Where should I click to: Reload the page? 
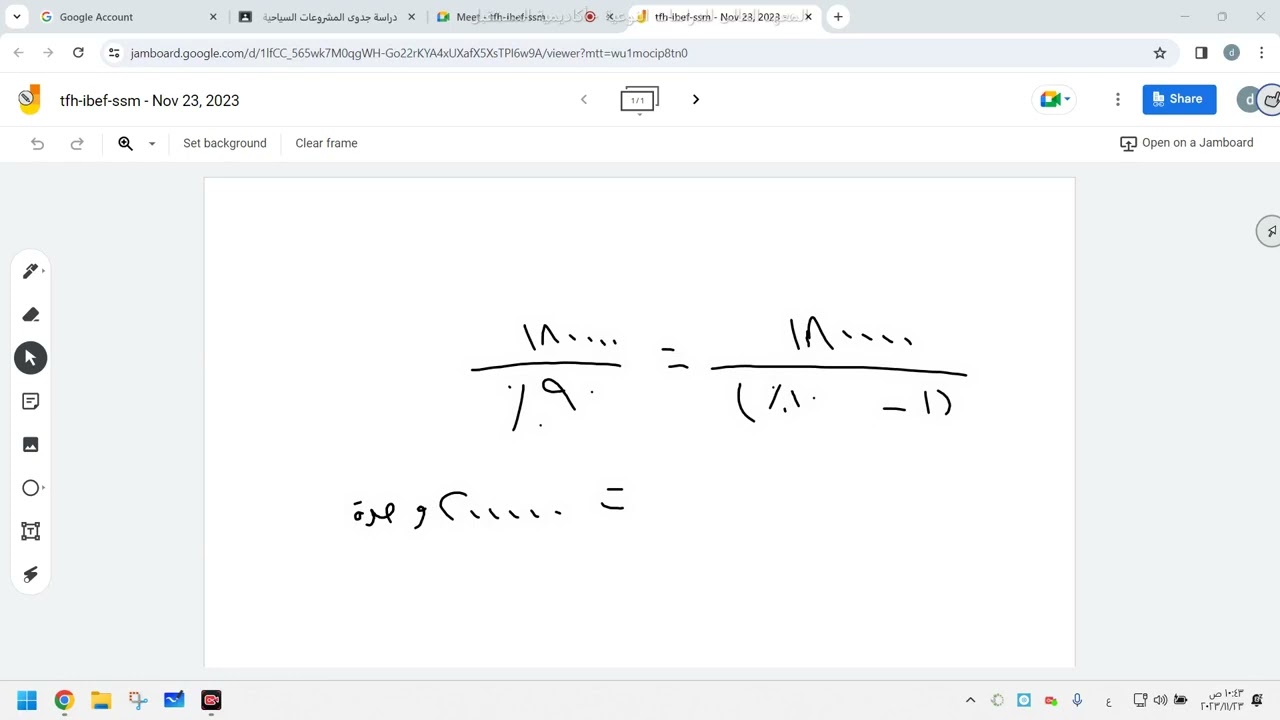tap(78, 53)
